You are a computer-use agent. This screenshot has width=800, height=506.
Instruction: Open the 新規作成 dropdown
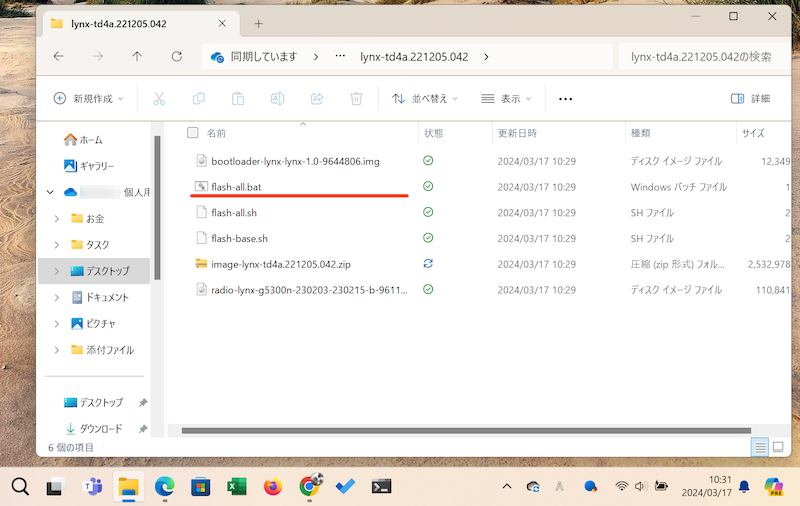coord(89,99)
